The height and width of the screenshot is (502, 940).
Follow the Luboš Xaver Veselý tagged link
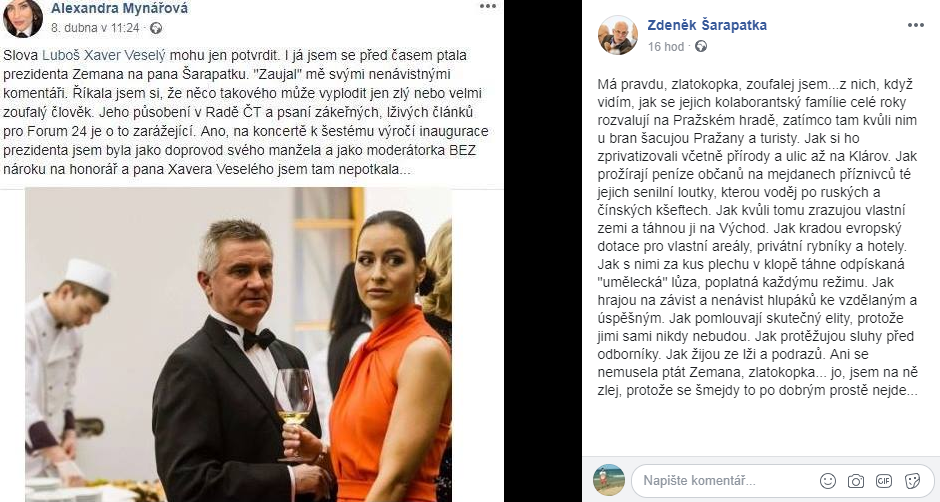[x=104, y=55]
